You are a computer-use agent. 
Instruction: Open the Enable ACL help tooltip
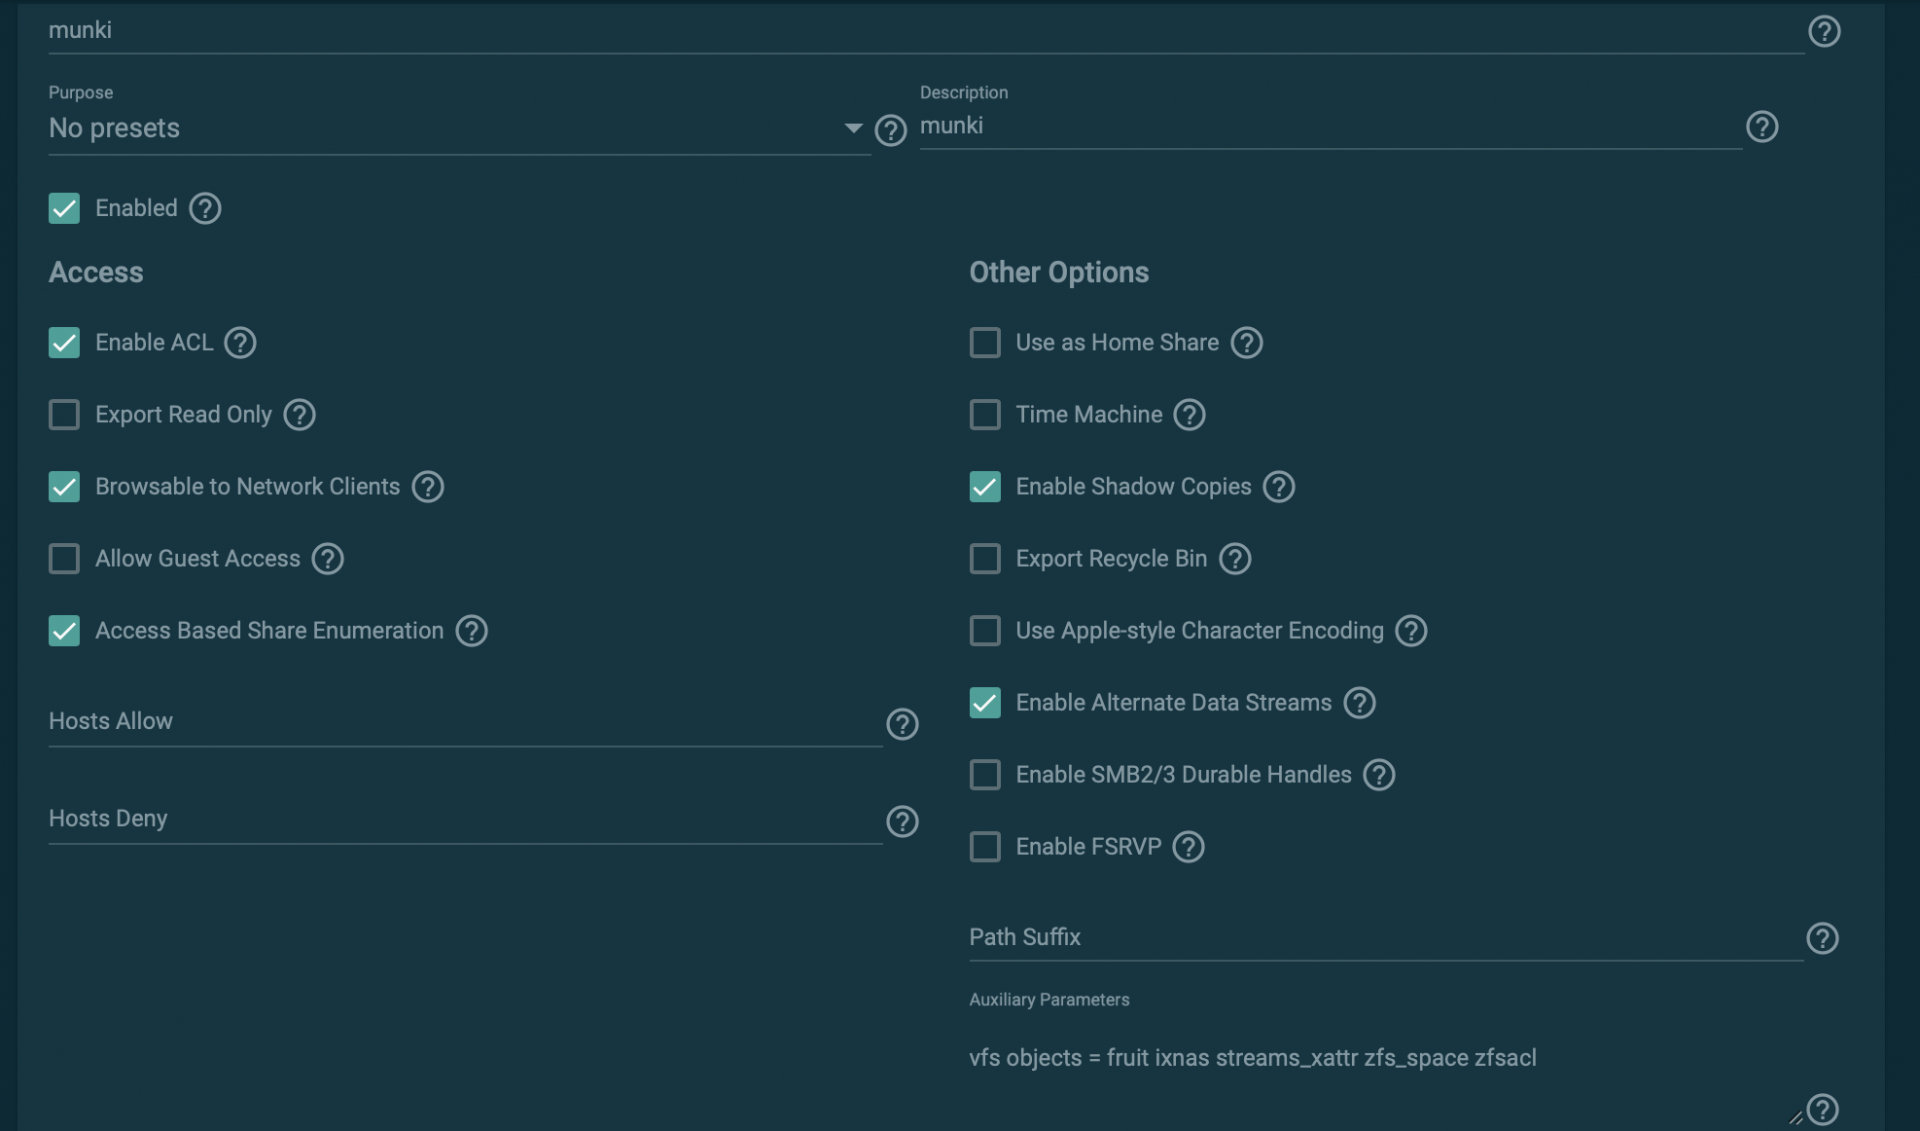click(240, 342)
